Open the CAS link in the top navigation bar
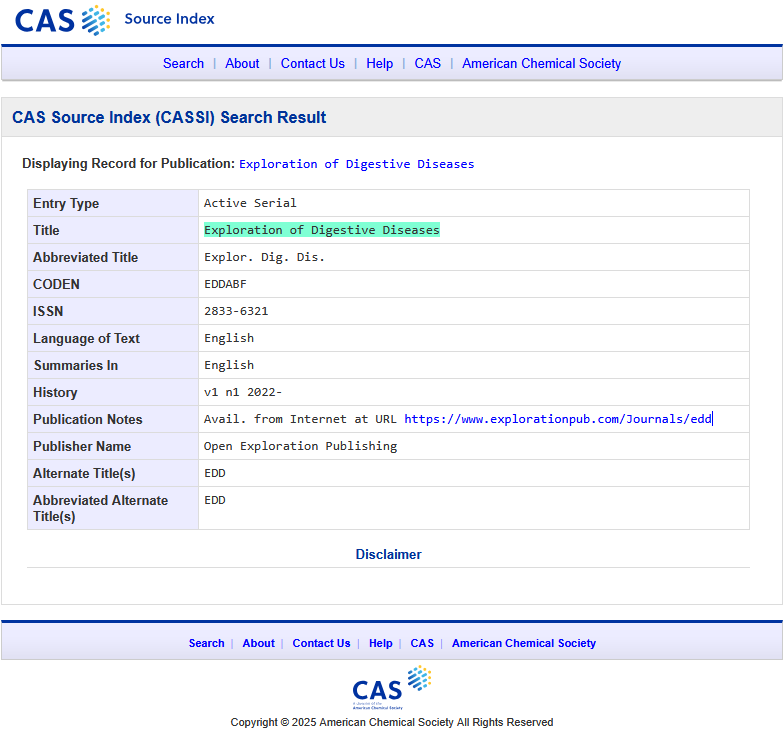 click(x=428, y=64)
